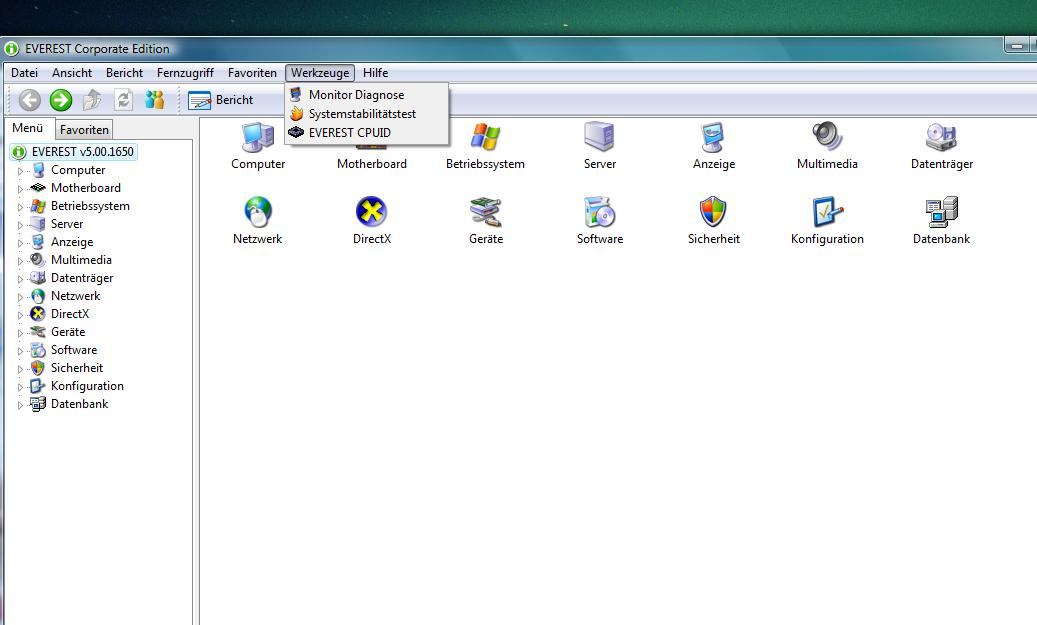This screenshot has width=1037, height=625.
Task: Open the Server tower icon in main pane
Action: pos(600,137)
